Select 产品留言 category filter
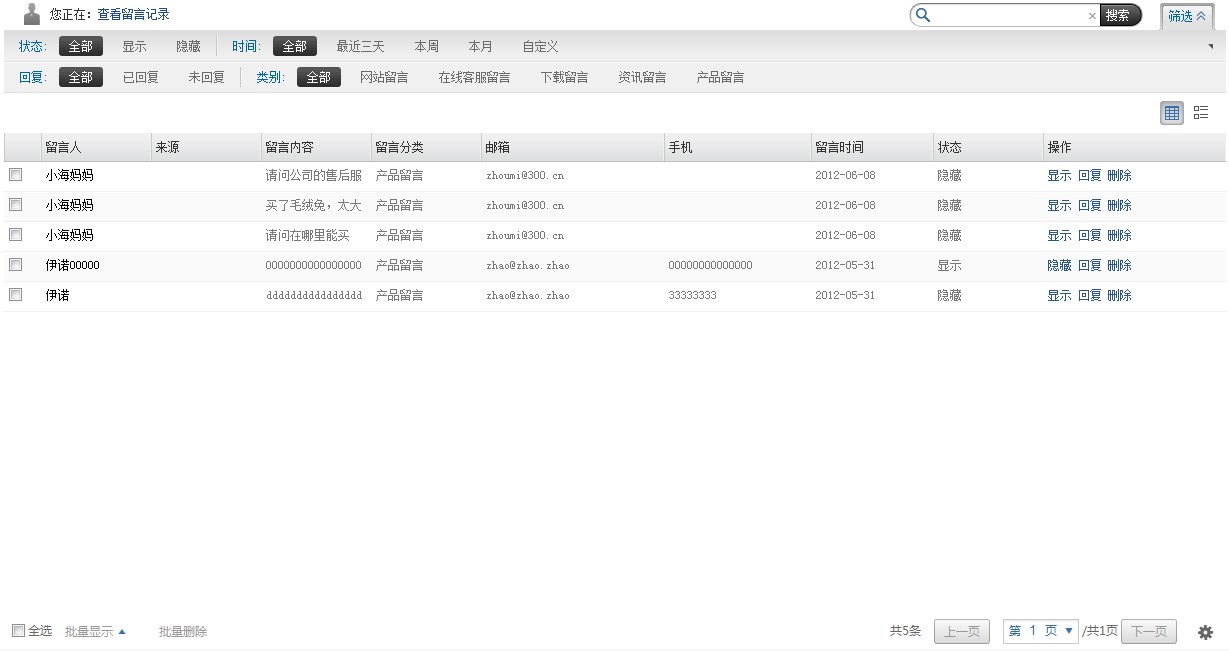1229x651 pixels. [x=720, y=77]
